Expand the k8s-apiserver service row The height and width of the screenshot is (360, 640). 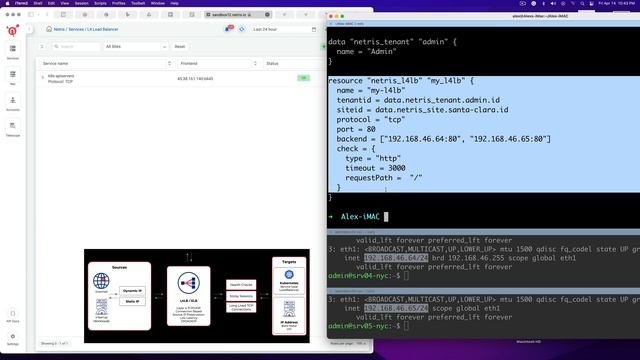pyautogui.click(x=42, y=77)
